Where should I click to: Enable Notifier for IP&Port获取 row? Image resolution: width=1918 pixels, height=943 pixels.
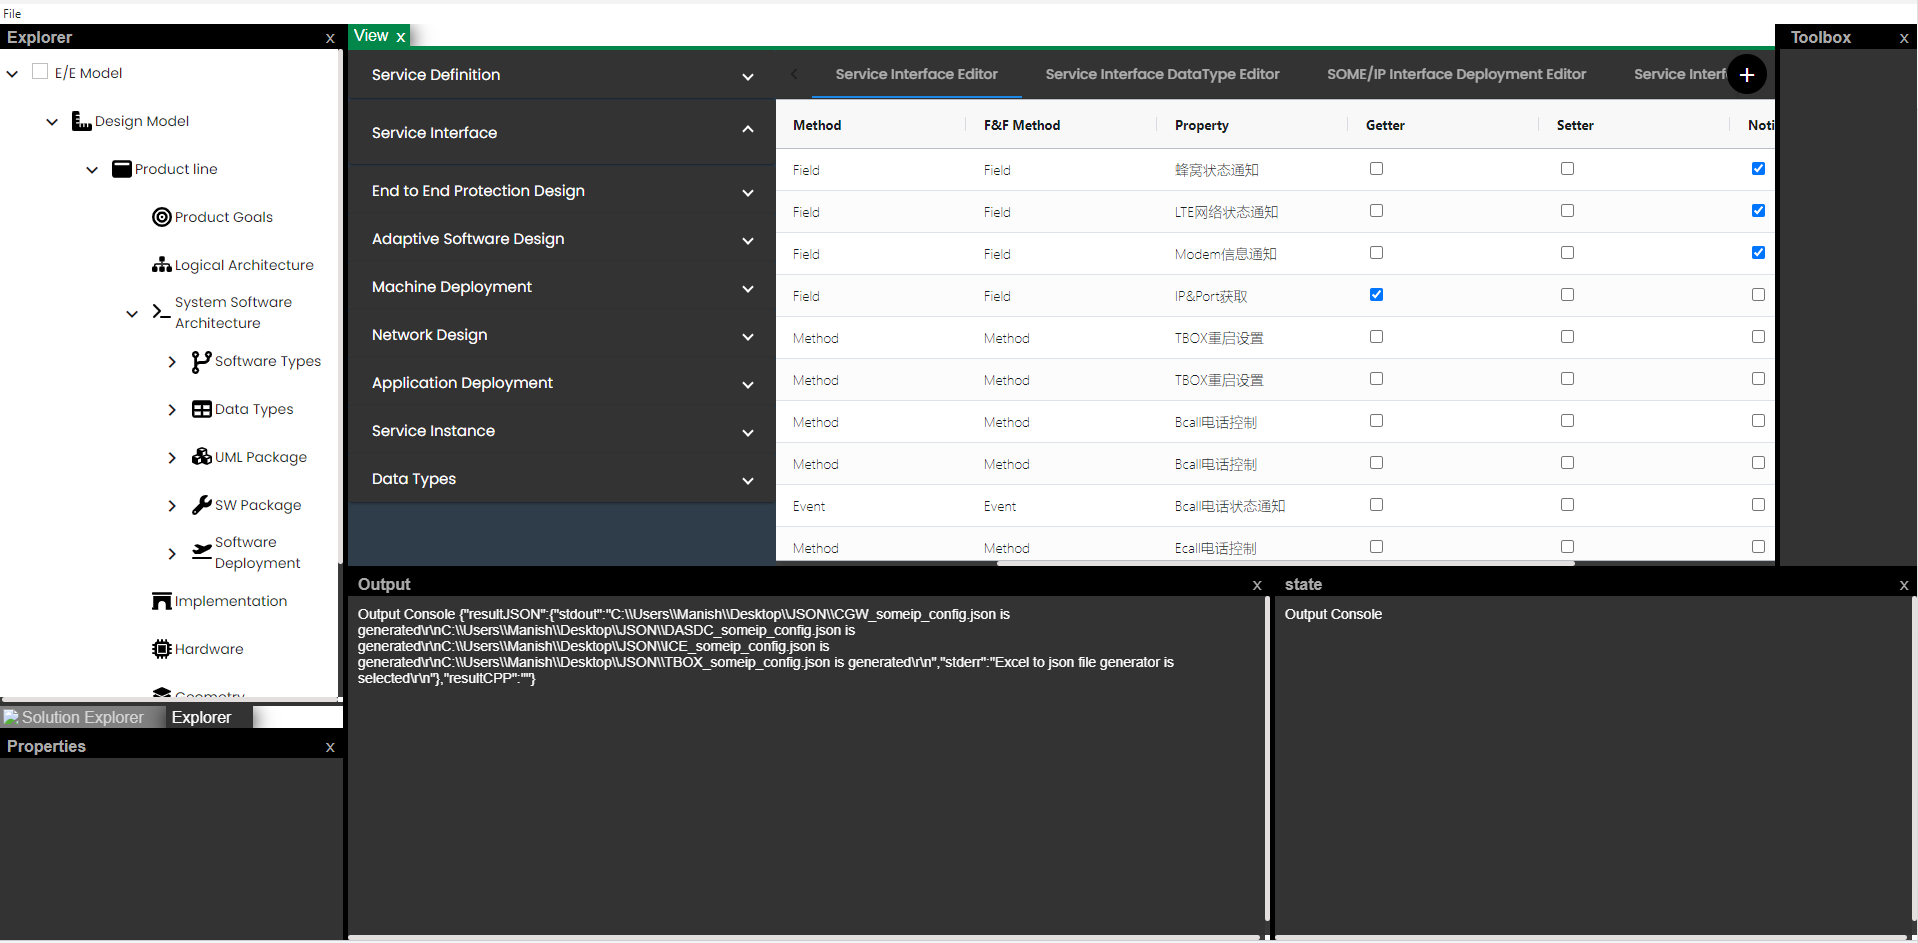click(x=1758, y=295)
